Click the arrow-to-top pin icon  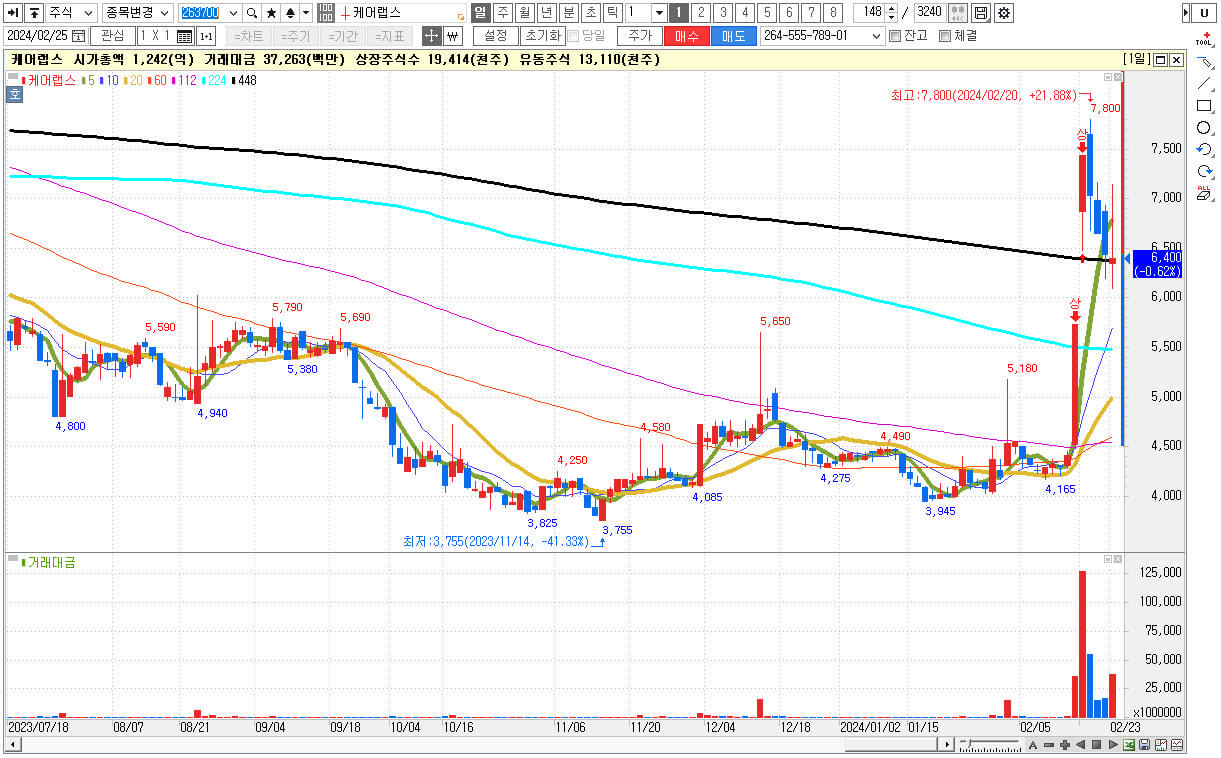pos(34,13)
